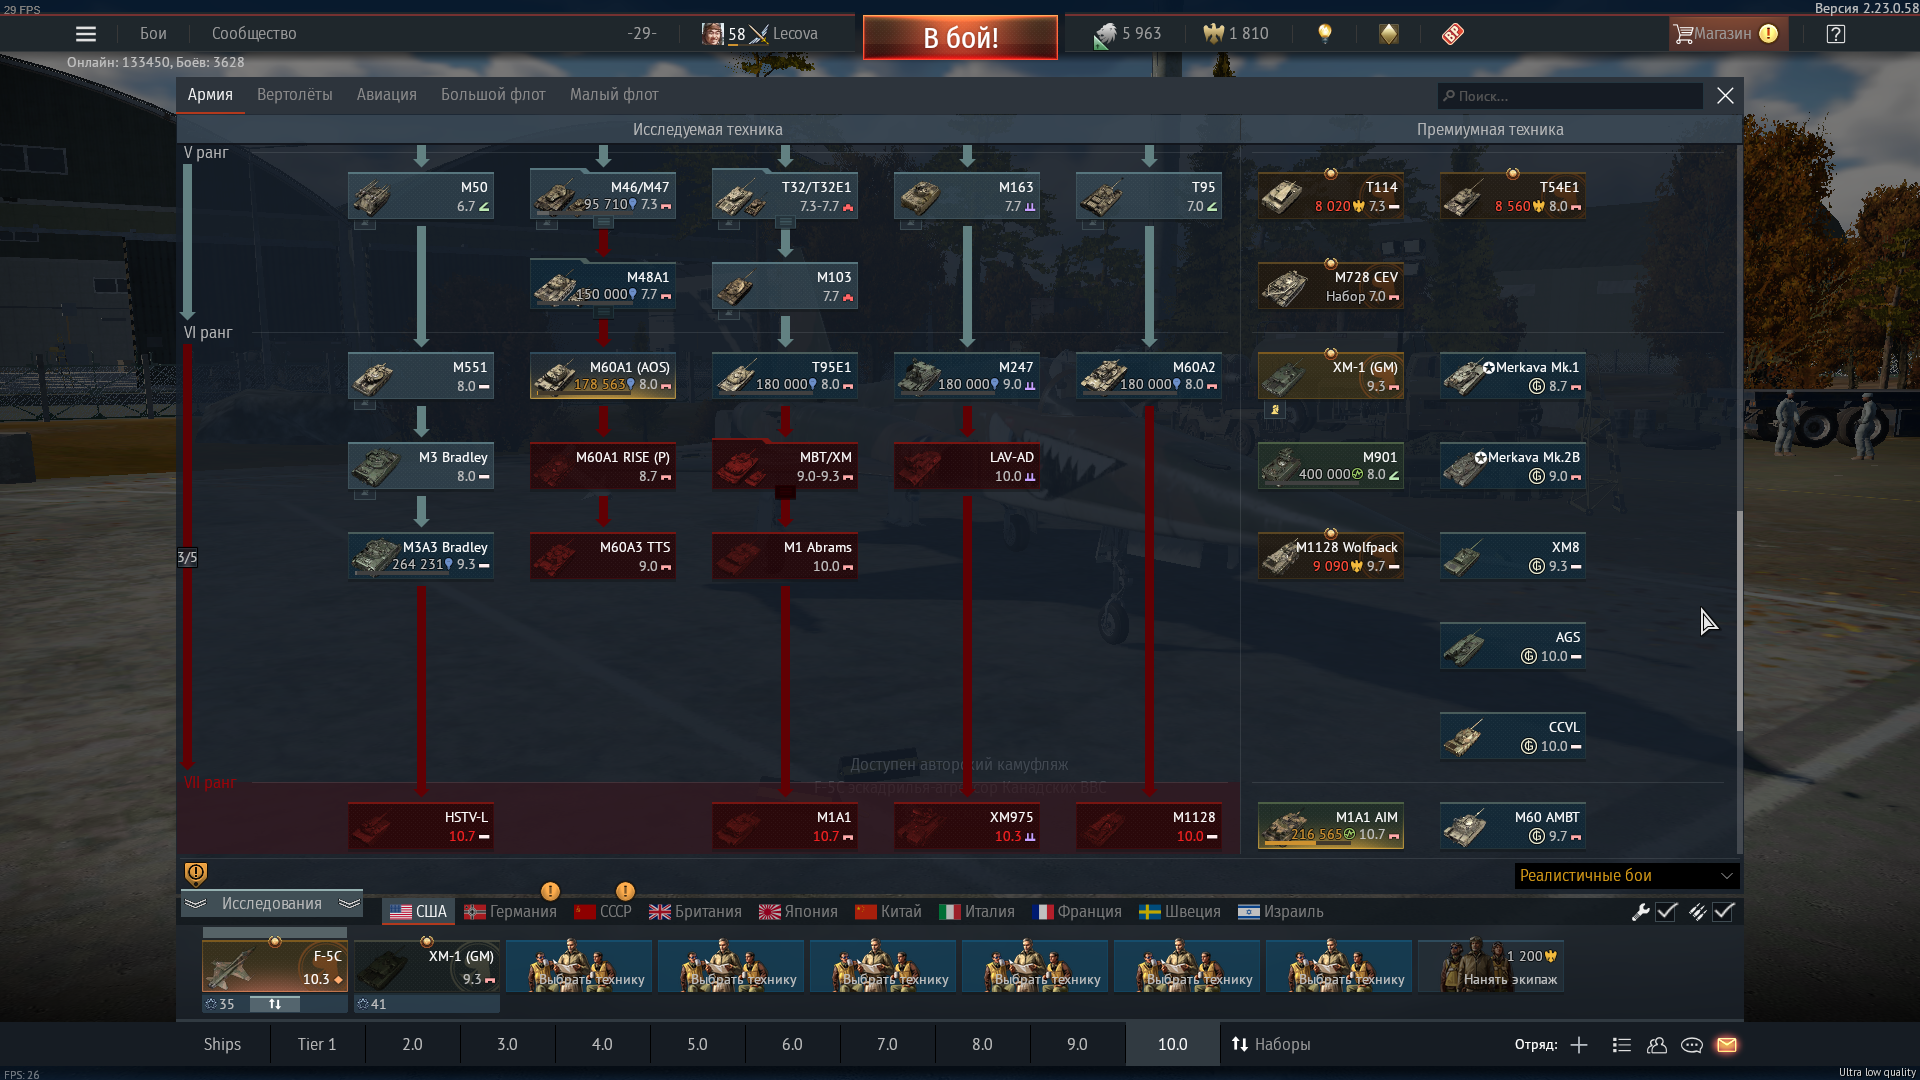Viewport: 1920px width, 1080px height.
Task: Select the M1 Abrams vehicle card
Action: pos(785,556)
